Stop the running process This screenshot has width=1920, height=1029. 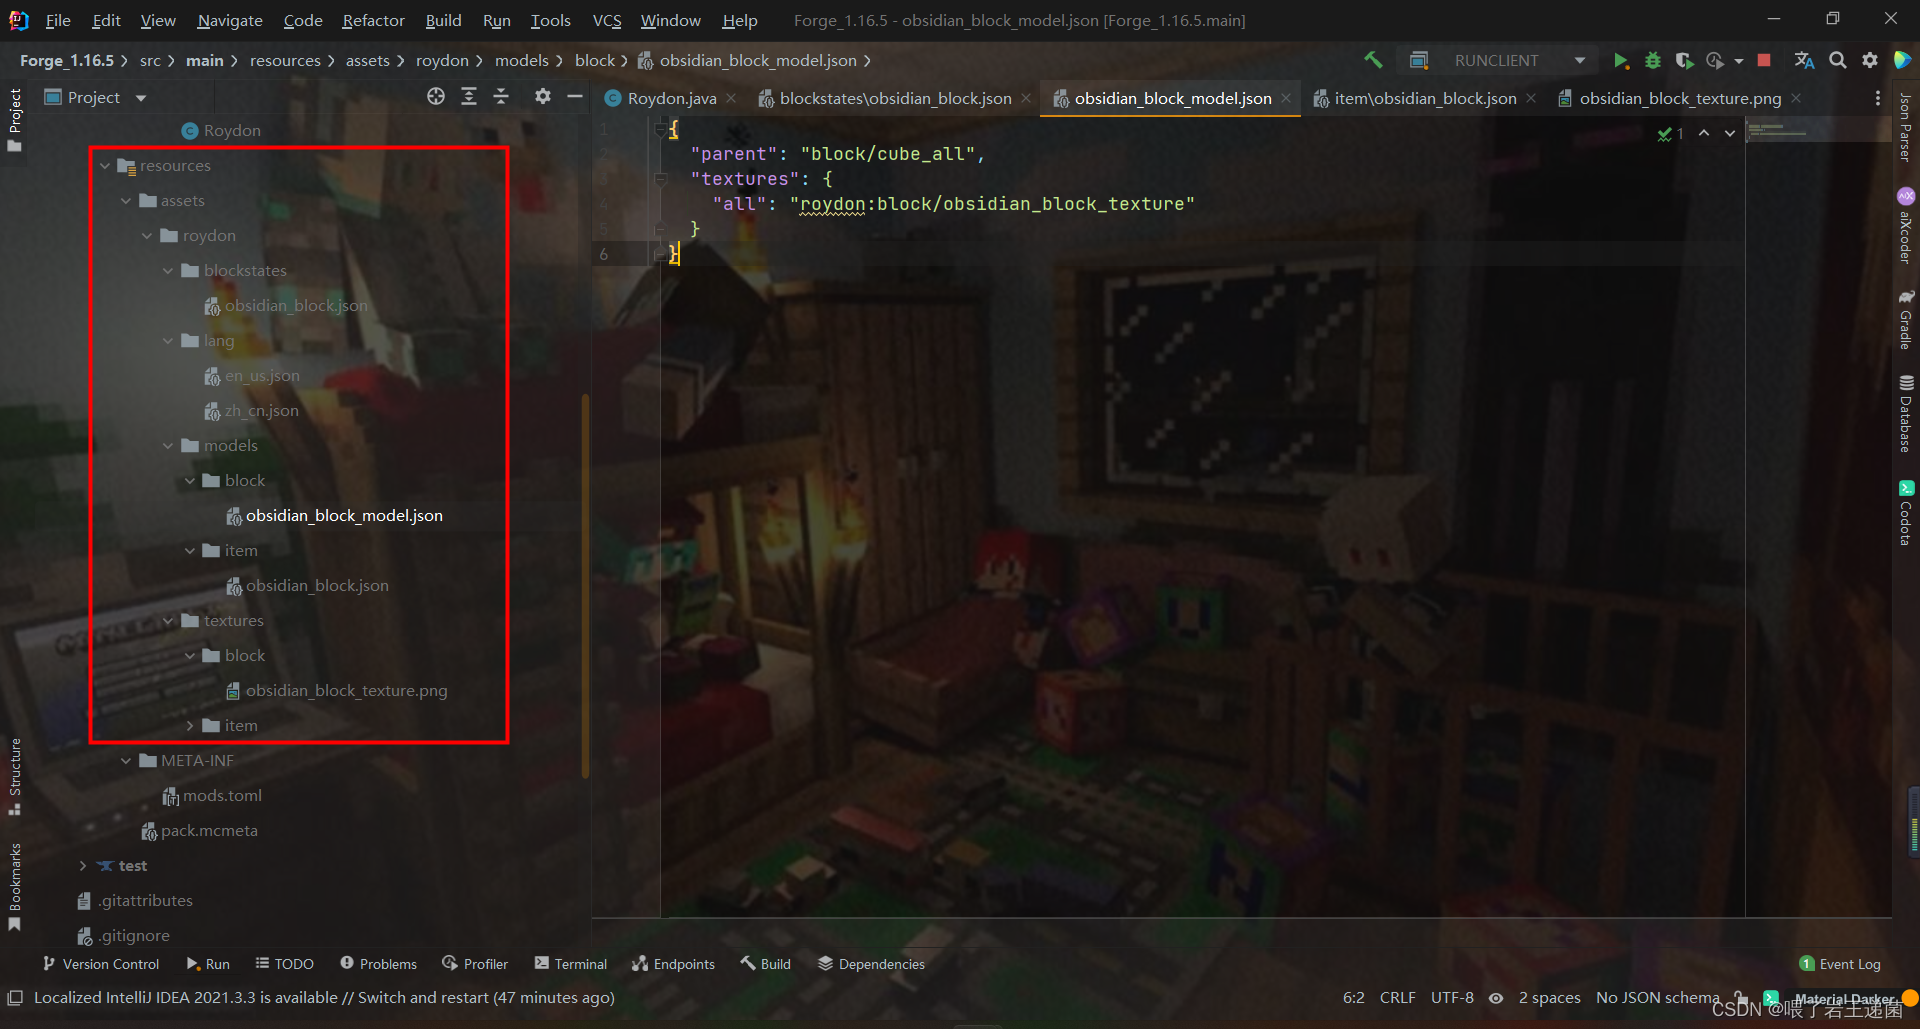[x=1764, y=60]
